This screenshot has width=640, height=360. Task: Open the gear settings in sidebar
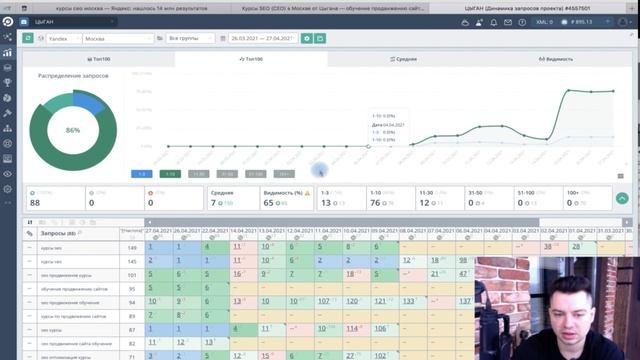click(8, 189)
